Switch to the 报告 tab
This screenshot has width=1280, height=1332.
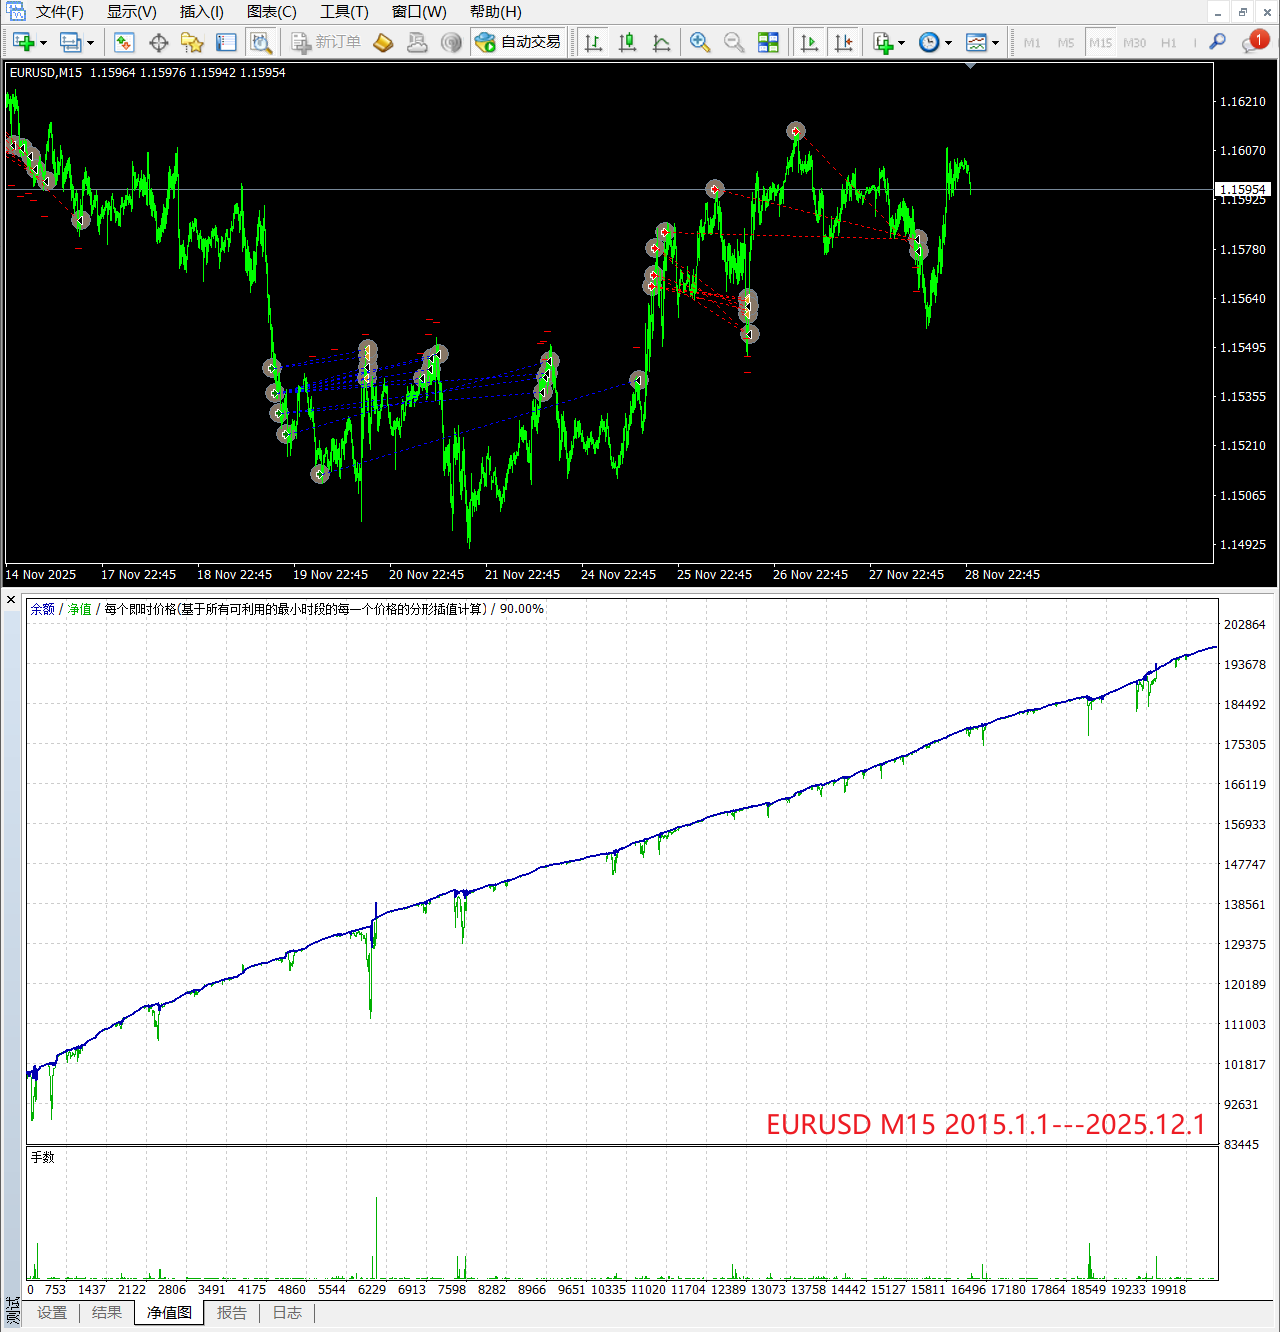232,1313
